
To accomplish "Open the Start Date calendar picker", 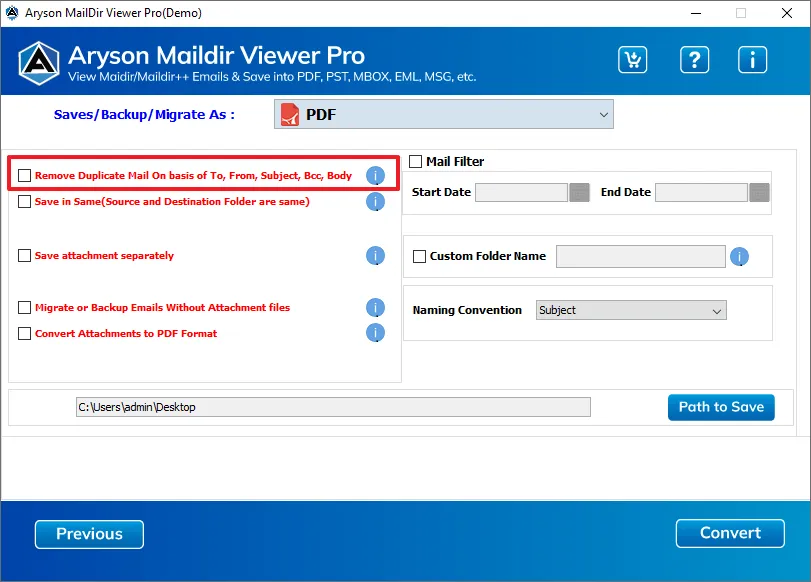I will (579, 192).
